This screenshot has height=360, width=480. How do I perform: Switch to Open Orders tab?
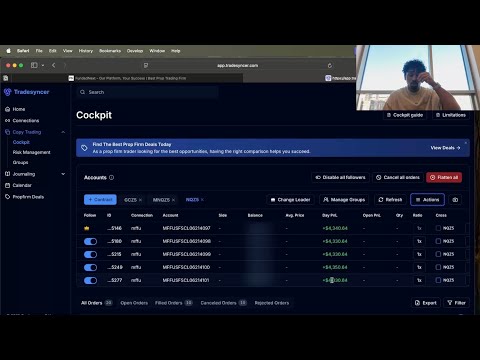pyautogui.click(x=134, y=303)
